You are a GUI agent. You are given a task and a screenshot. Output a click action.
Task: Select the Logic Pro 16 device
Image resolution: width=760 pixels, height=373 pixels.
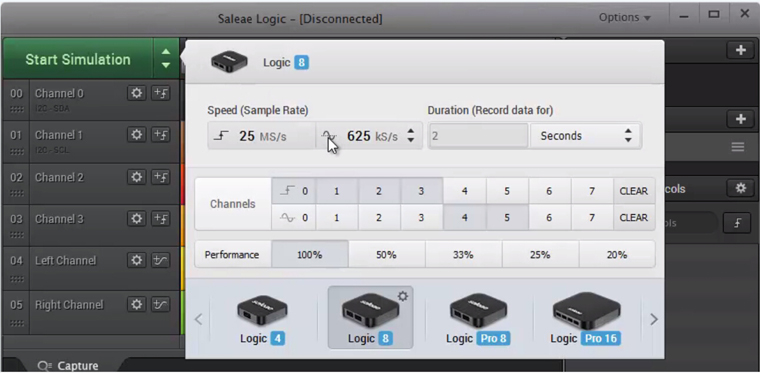click(586, 318)
